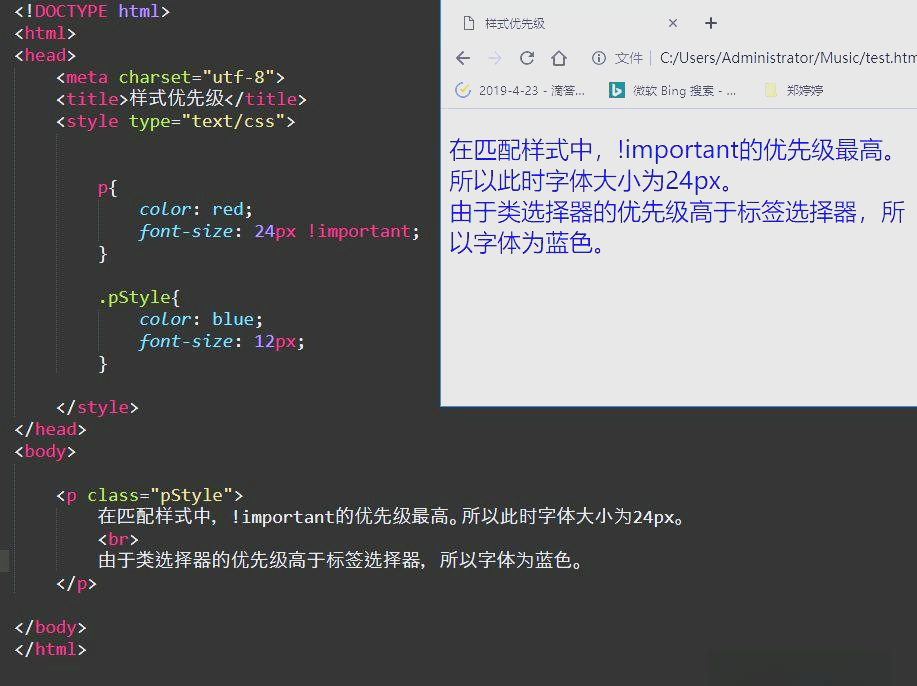Click the rendered blue paragraph text

677,196
